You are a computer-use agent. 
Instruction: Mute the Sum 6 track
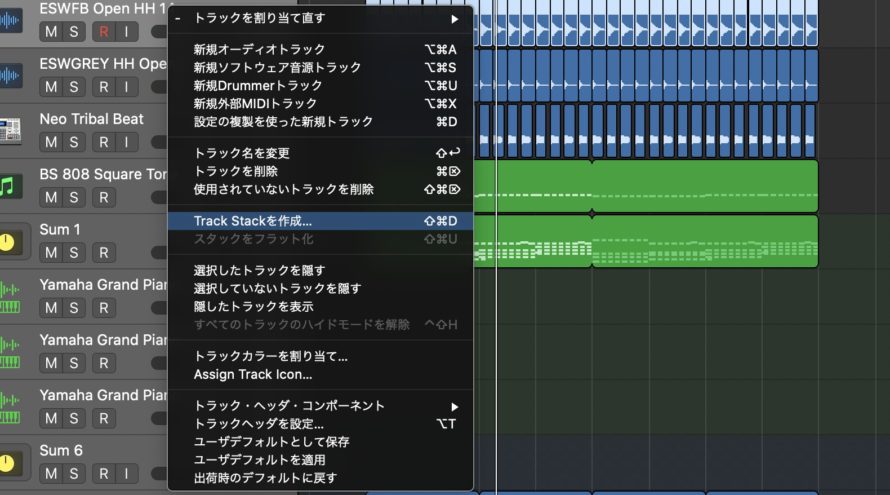pos(51,473)
